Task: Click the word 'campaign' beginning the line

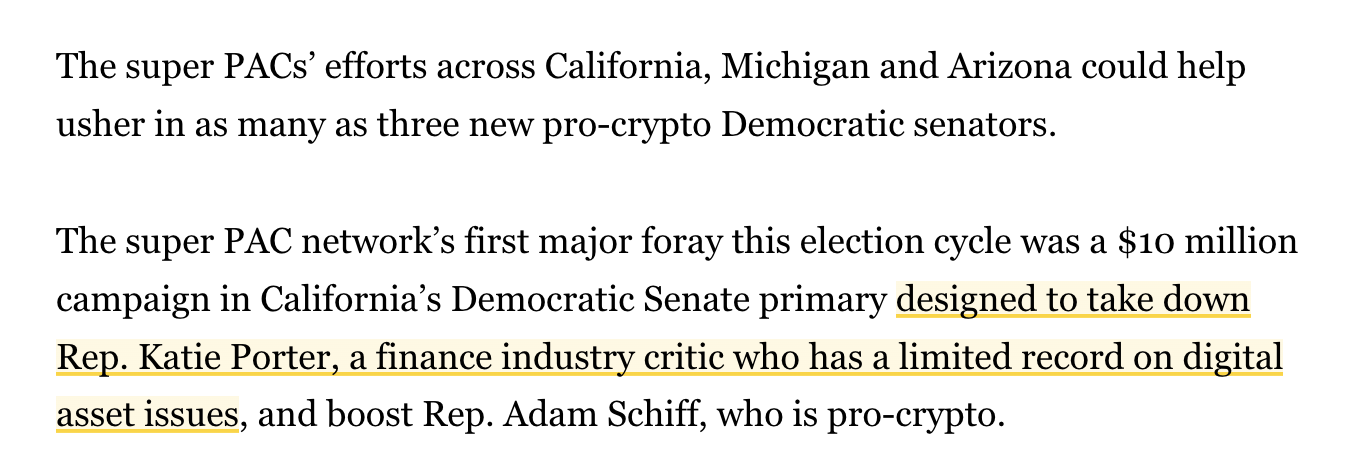Action: coord(122,300)
